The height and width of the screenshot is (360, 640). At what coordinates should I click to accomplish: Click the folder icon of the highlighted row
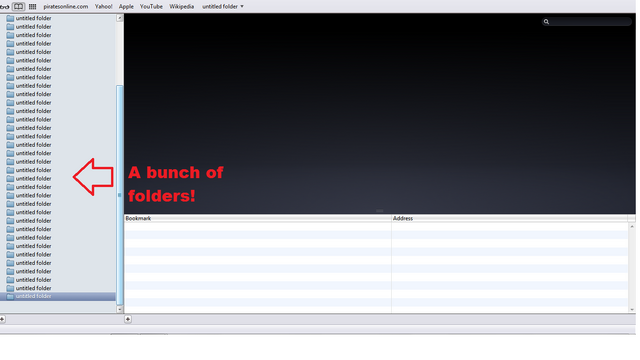10,296
